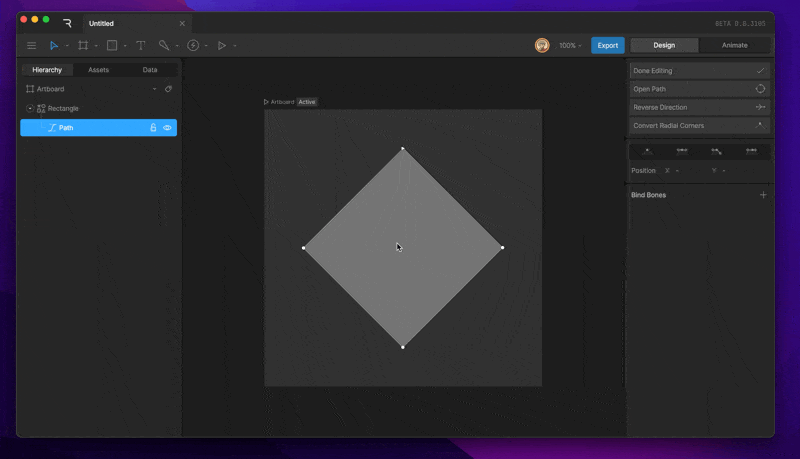
Task: Set vertex type to Straight
Action: (x=647, y=151)
